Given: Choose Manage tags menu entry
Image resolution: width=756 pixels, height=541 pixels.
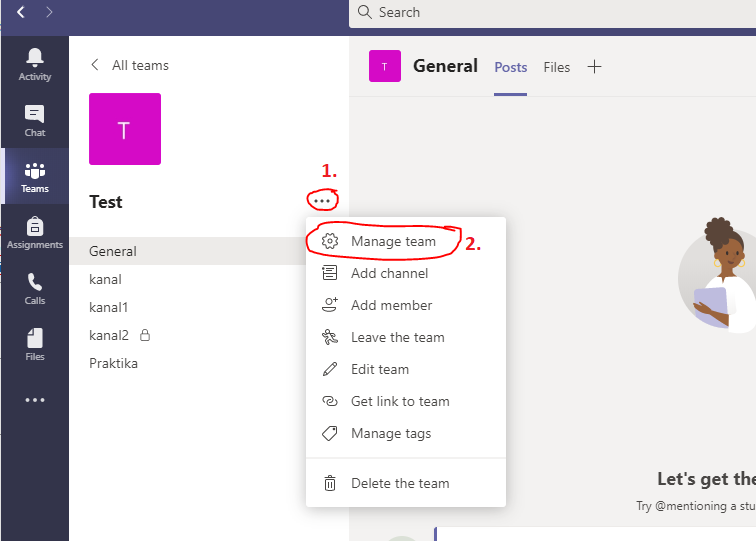Looking at the screenshot, I should click(x=406, y=433).
